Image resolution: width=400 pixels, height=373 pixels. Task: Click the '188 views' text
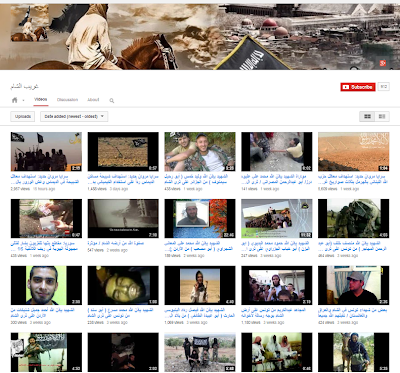tap(172, 256)
